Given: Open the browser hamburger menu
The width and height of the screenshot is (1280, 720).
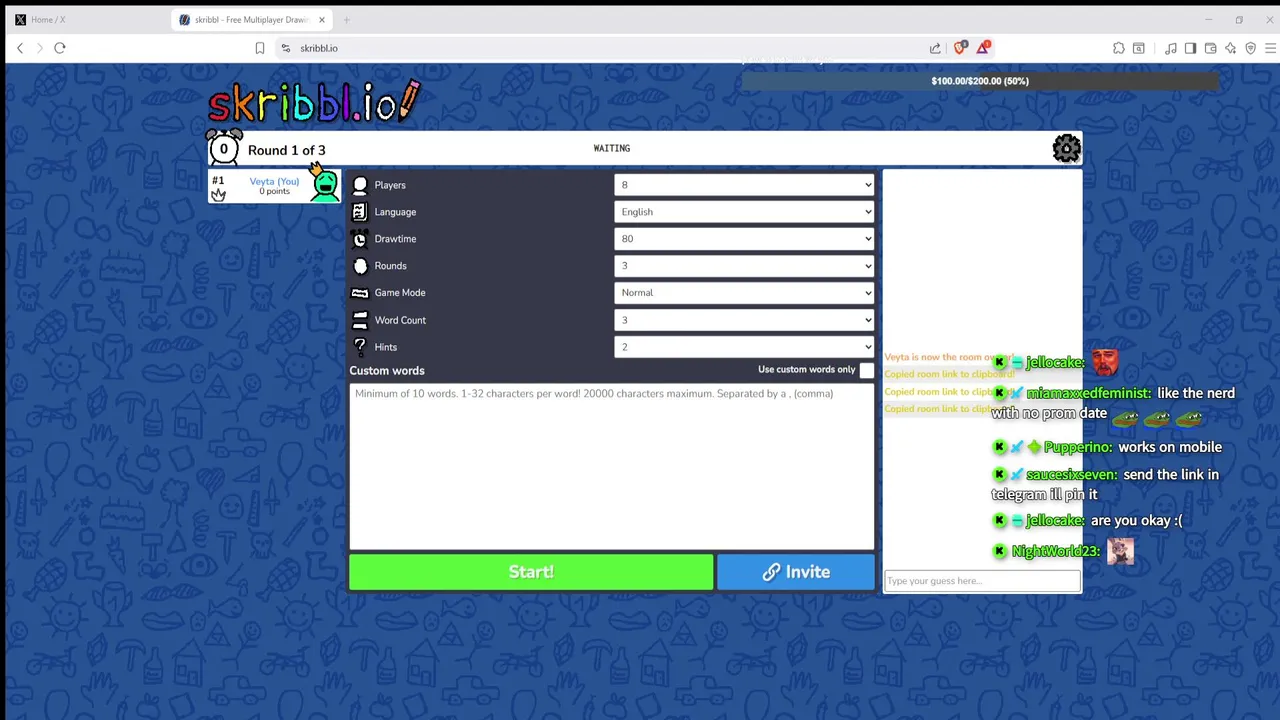Looking at the screenshot, I should pyautogui.click(x=1270, y=48).
